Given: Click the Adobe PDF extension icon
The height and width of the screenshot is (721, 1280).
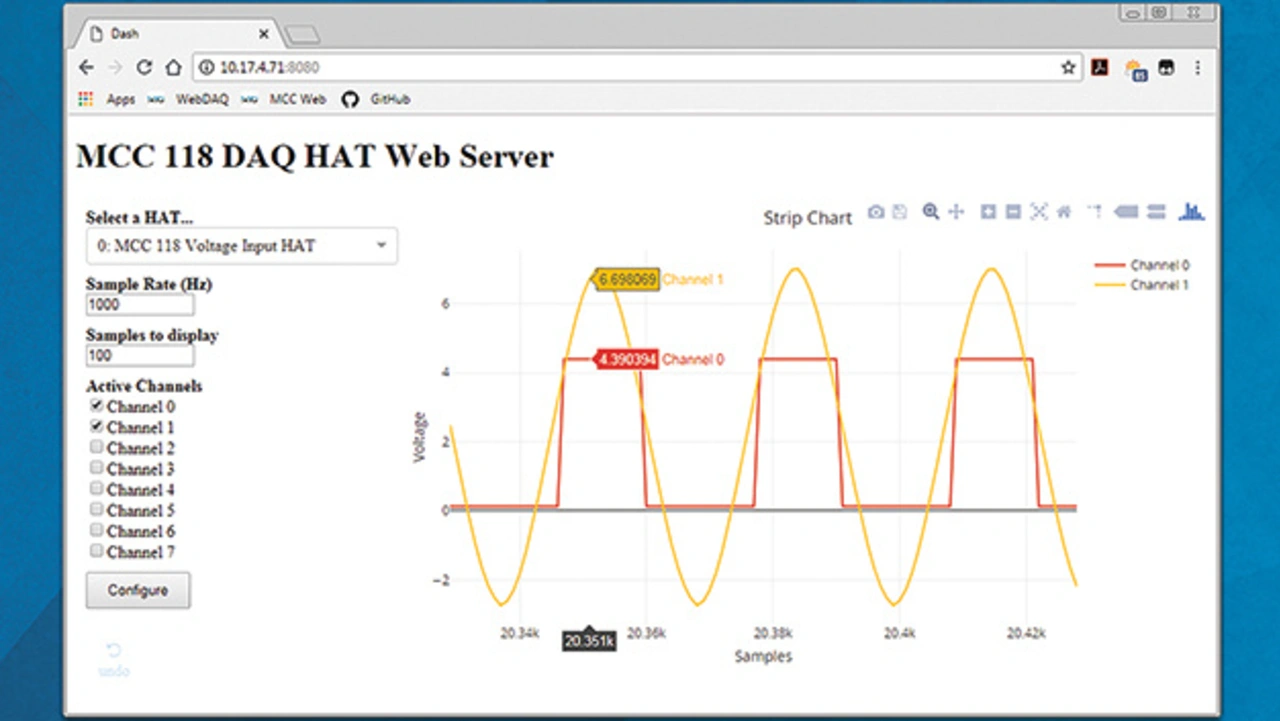Looking at the screenshot, I should (x=1099, y=68).
